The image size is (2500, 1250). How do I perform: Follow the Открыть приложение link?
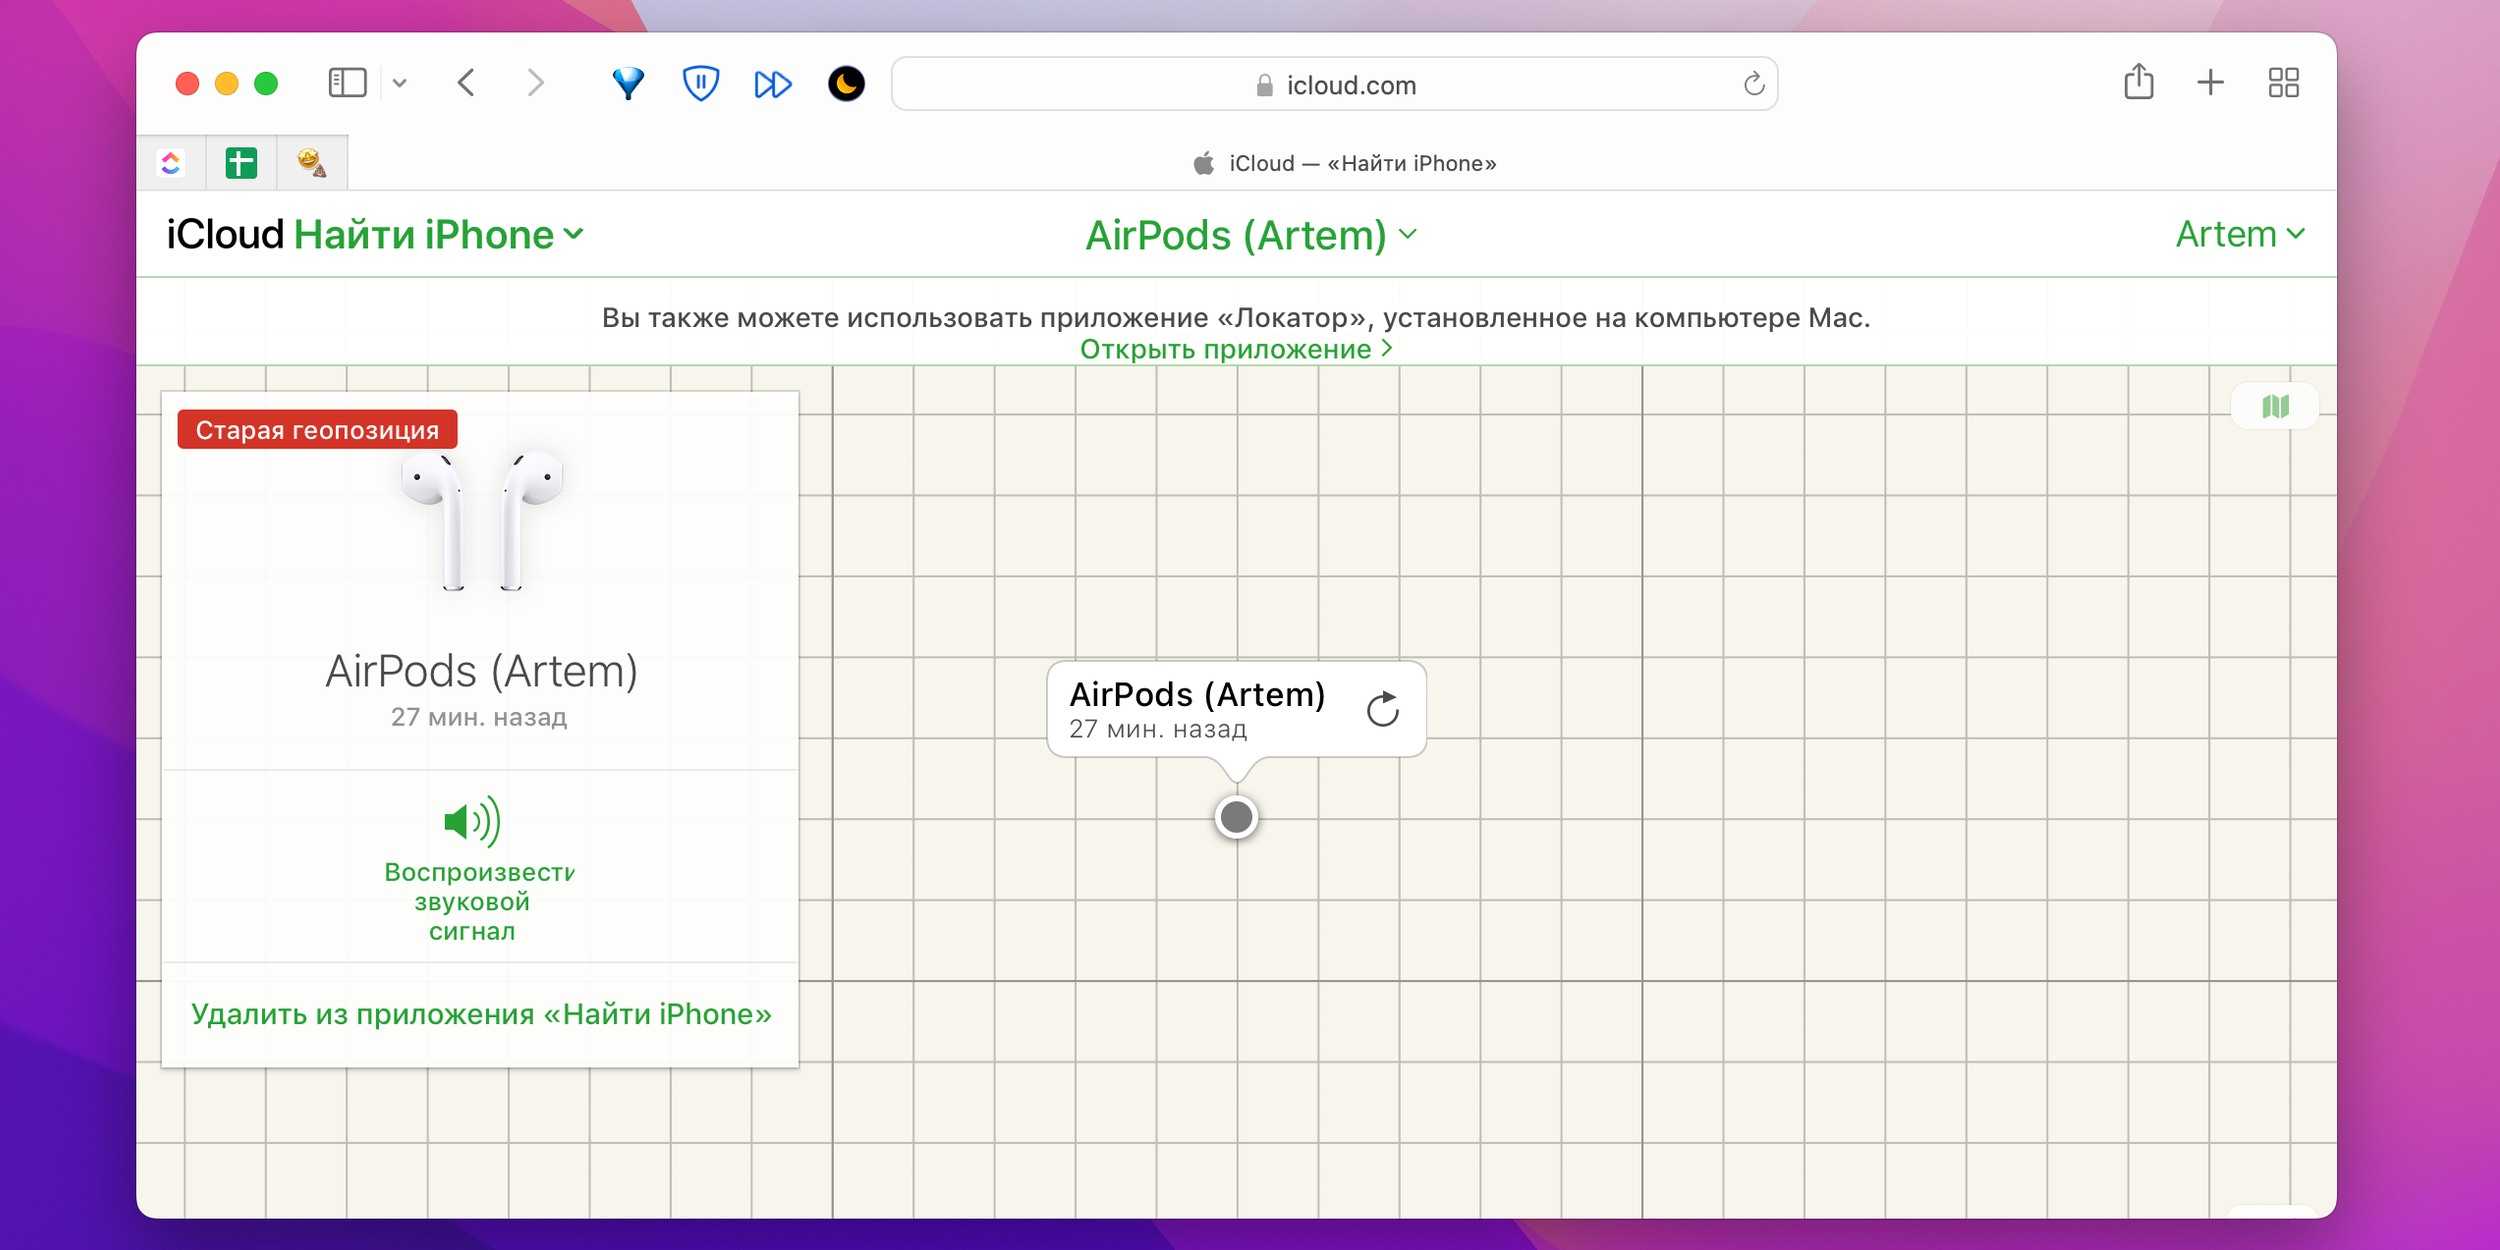tap(1236, 349)
